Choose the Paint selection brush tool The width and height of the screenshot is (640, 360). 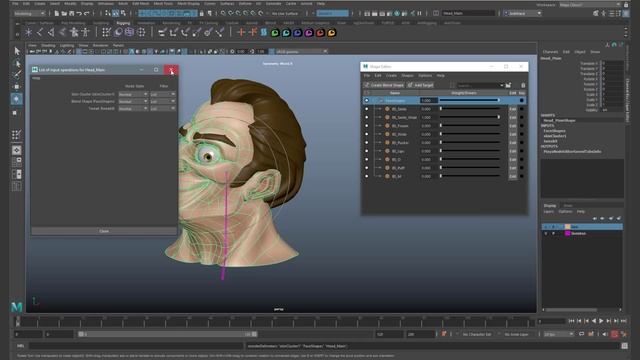pyautogui.click(x=17, y=75)
